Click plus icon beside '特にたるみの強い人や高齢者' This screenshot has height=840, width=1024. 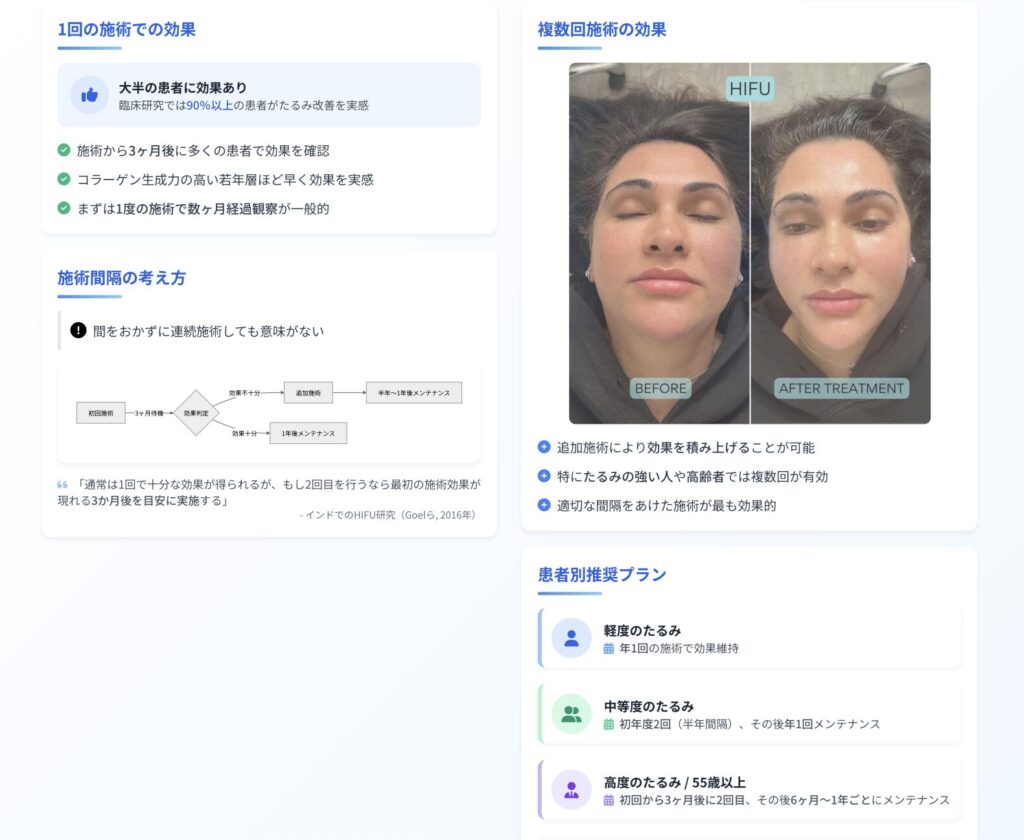[544, 476]
